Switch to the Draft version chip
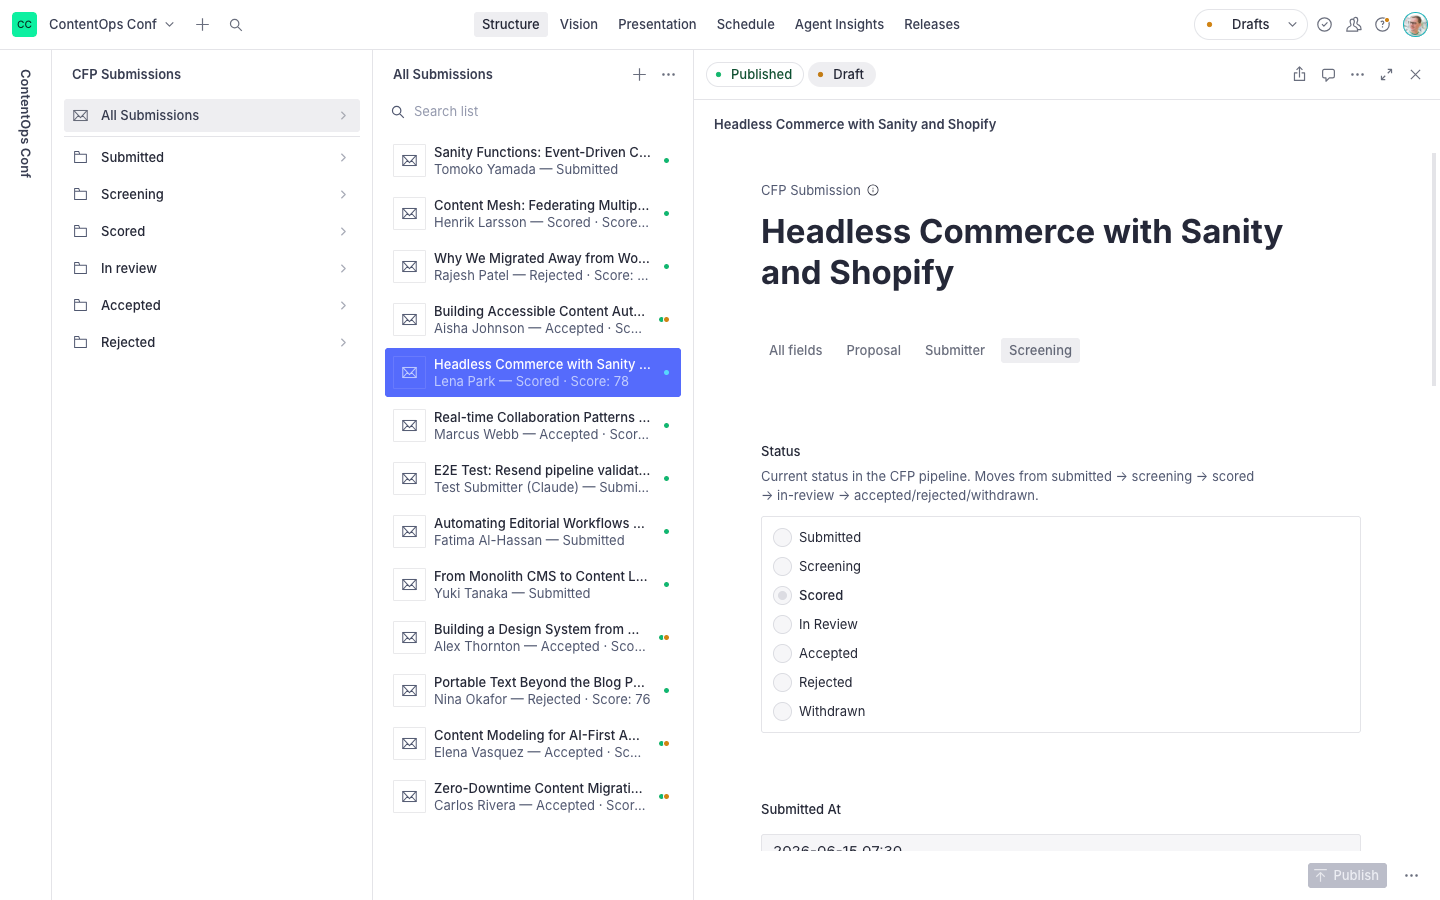The height and width of the screenshot is (900, 1440). 841,74
